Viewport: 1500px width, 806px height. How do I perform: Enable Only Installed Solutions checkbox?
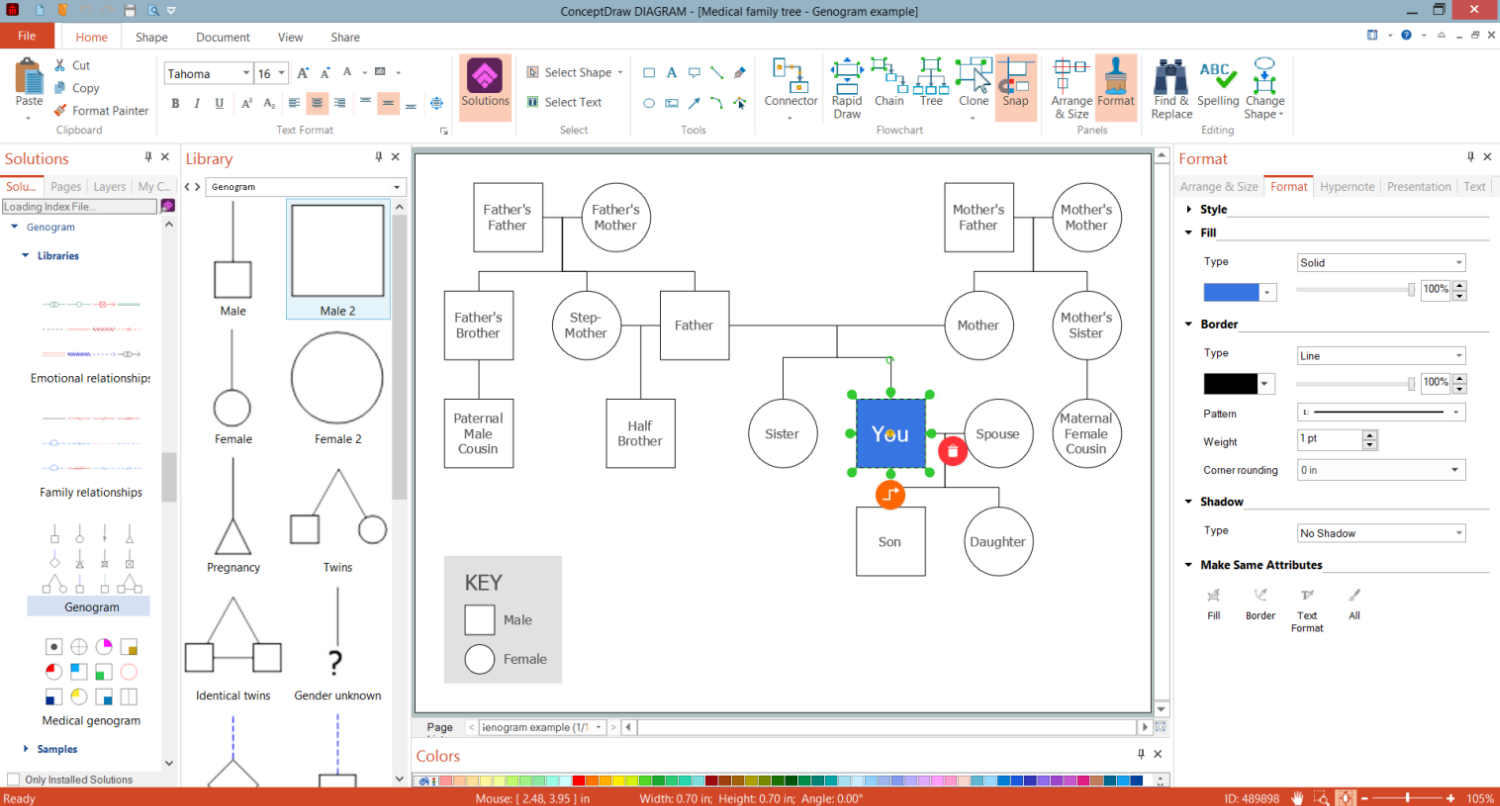tap(13, 780)
